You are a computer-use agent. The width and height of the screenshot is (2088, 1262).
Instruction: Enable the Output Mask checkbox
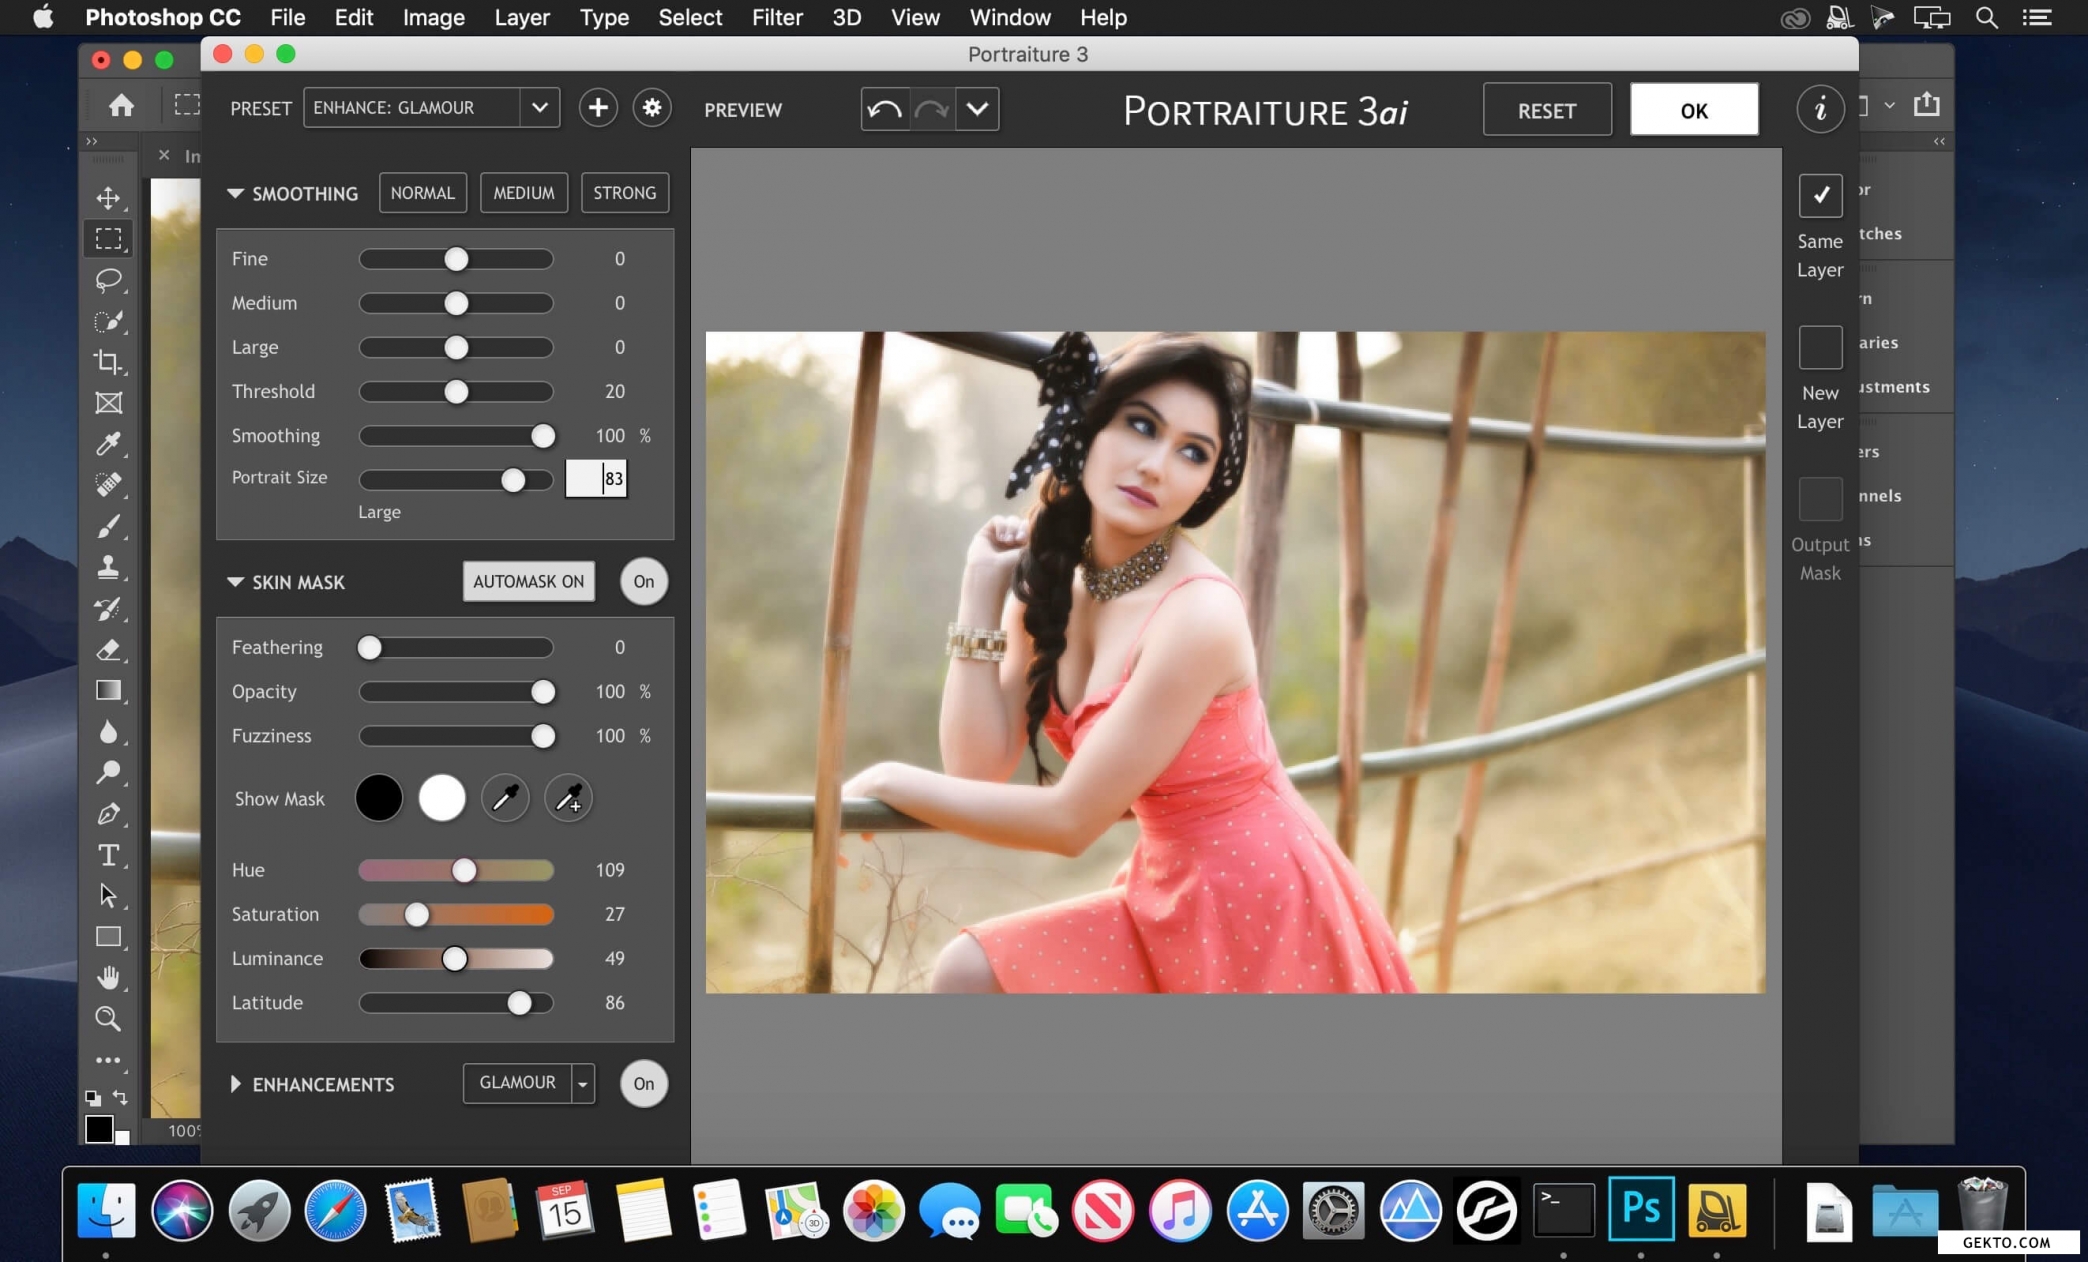click(1820, 499)
